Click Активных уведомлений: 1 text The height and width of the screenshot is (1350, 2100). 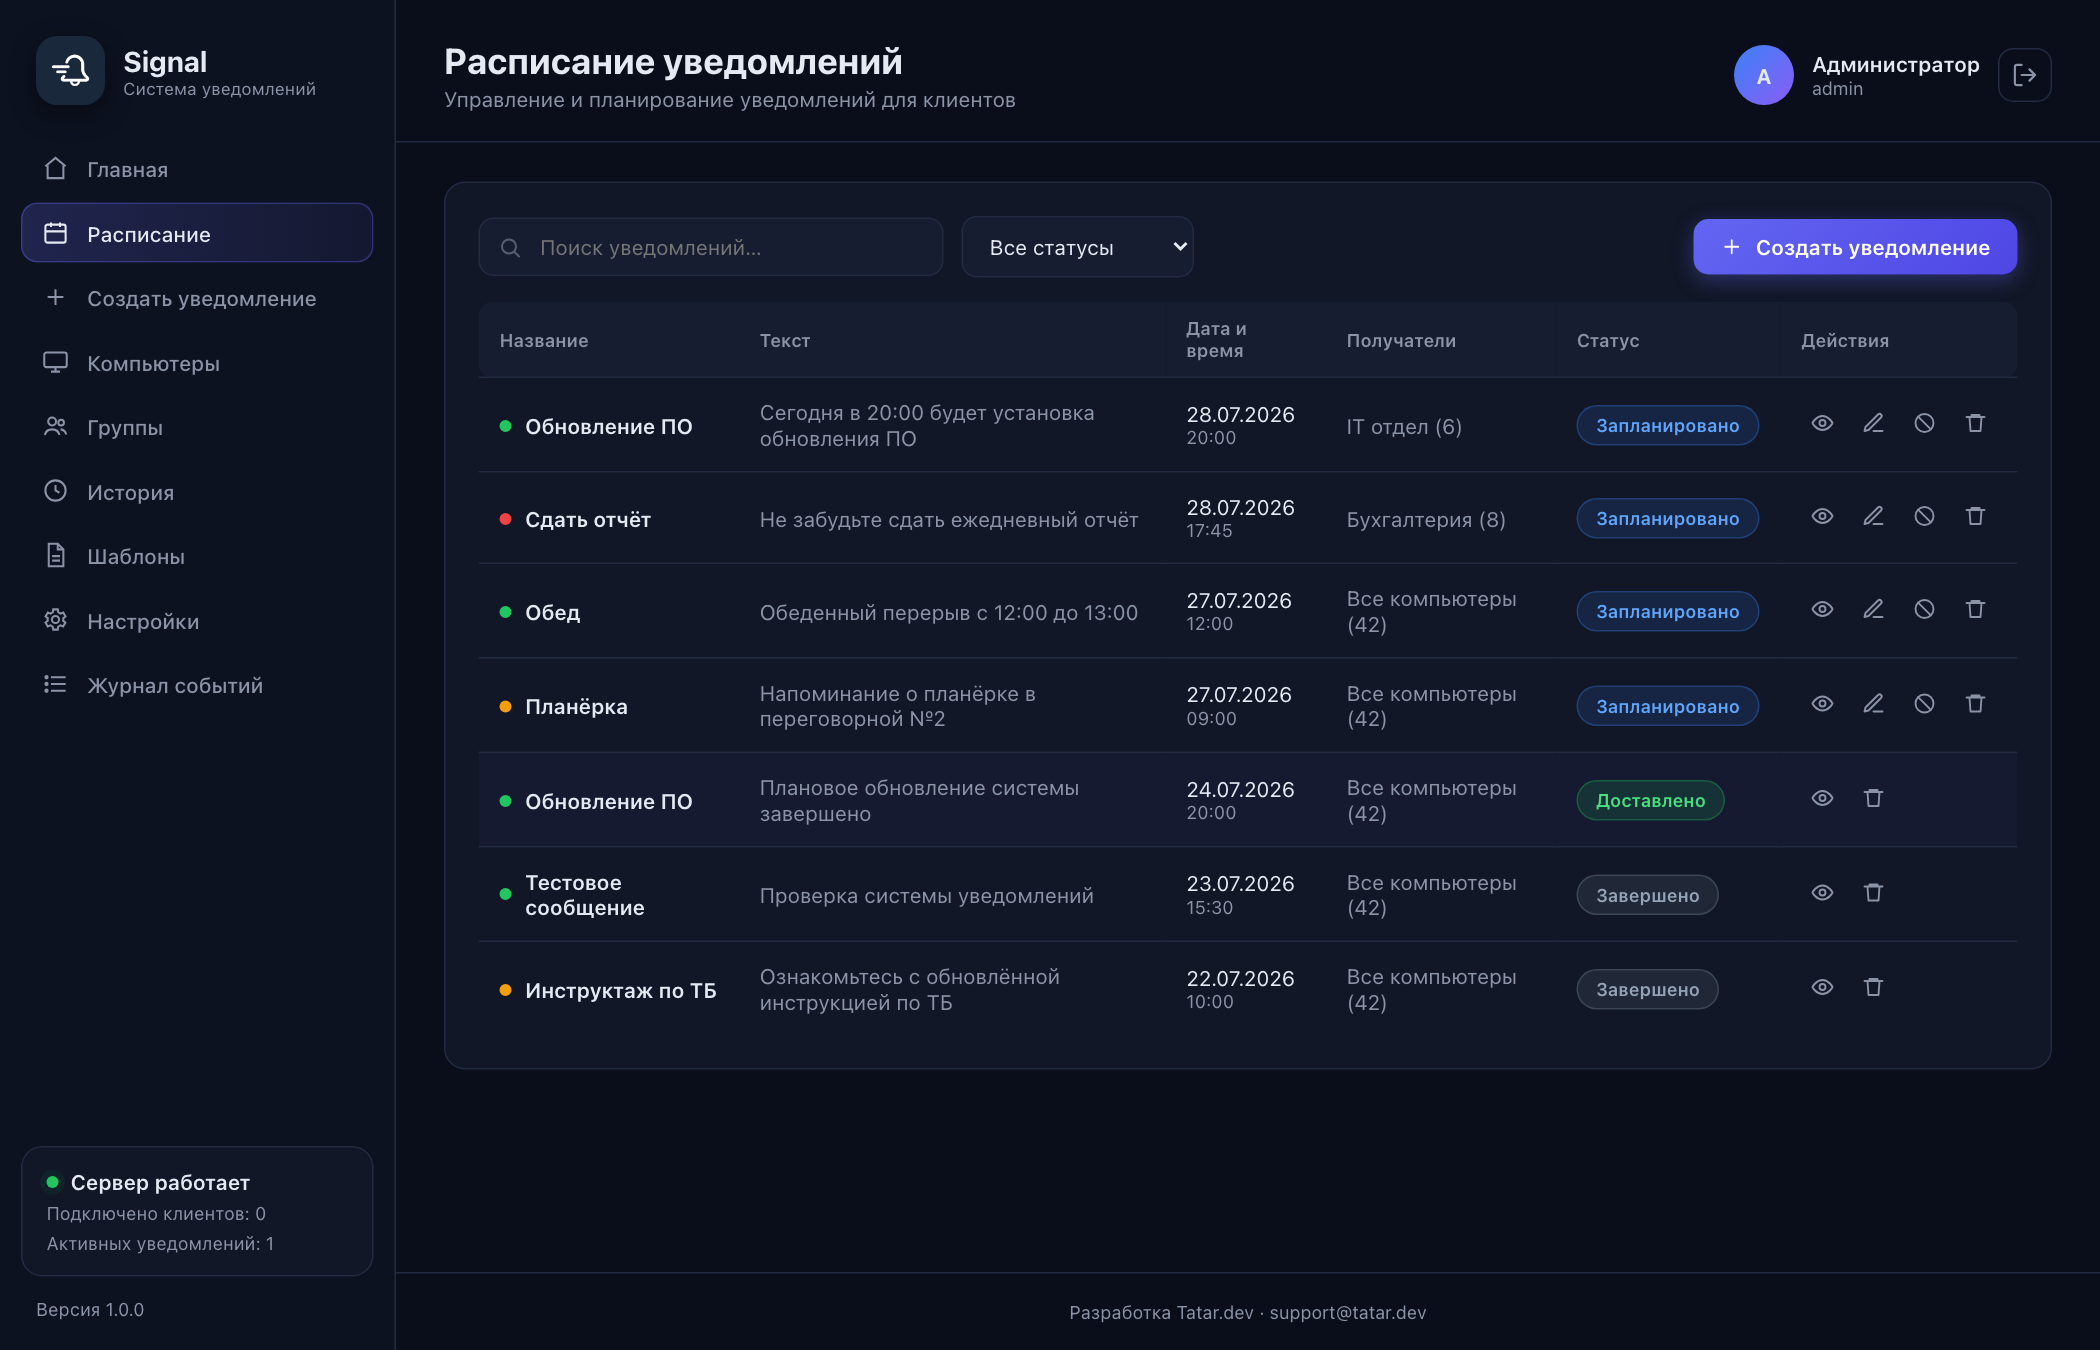[160, 1243]
